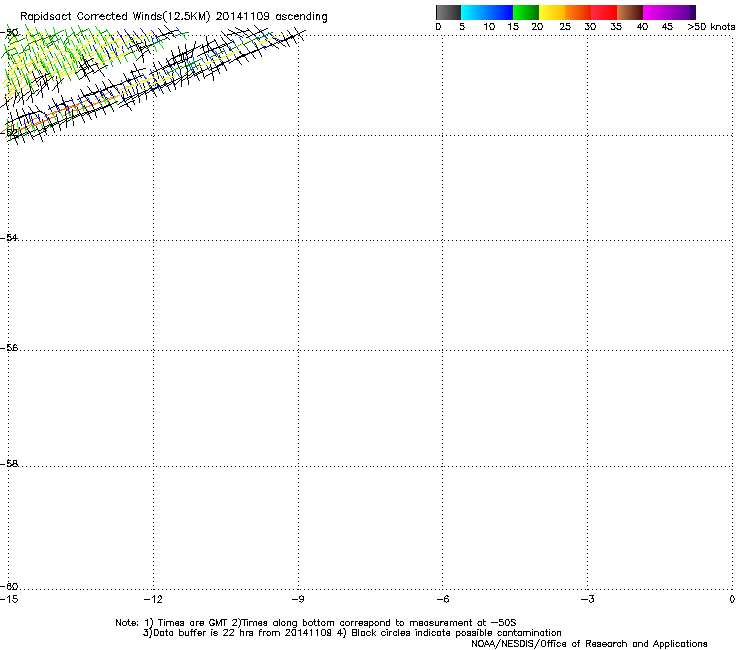This screenshot has height=650, width=740.
Task: Pick the orange 25-30 knots color swatch
Action: point(578,12)
